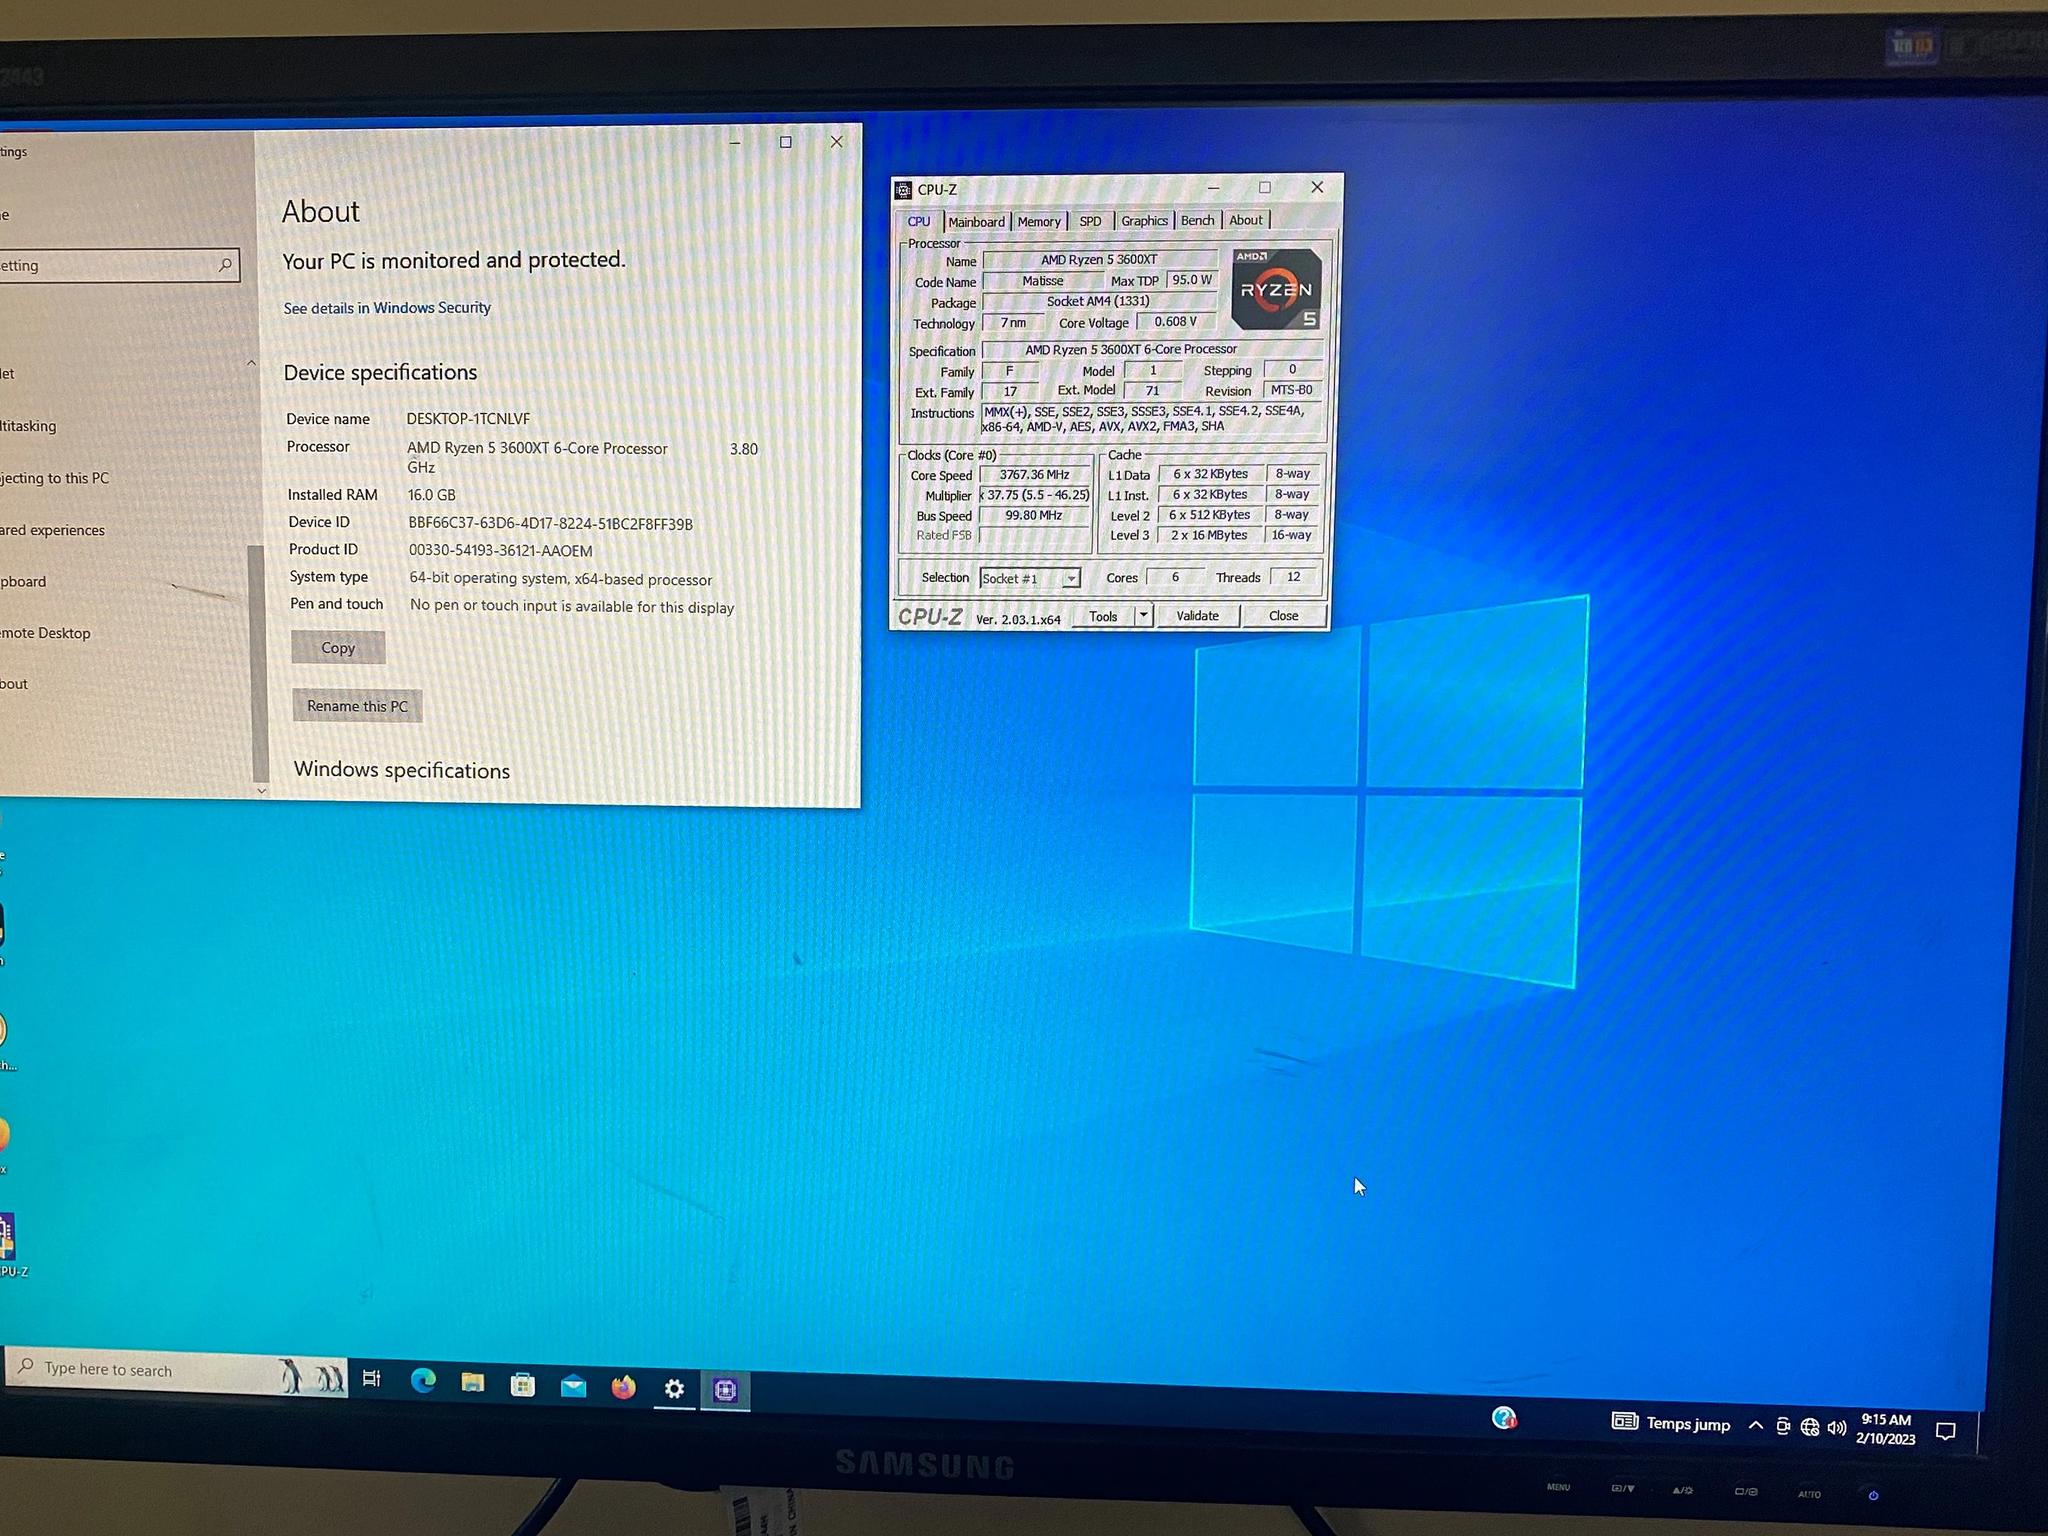Open the taskbar clock showing 9:15 AM

click(1886, 1429)
